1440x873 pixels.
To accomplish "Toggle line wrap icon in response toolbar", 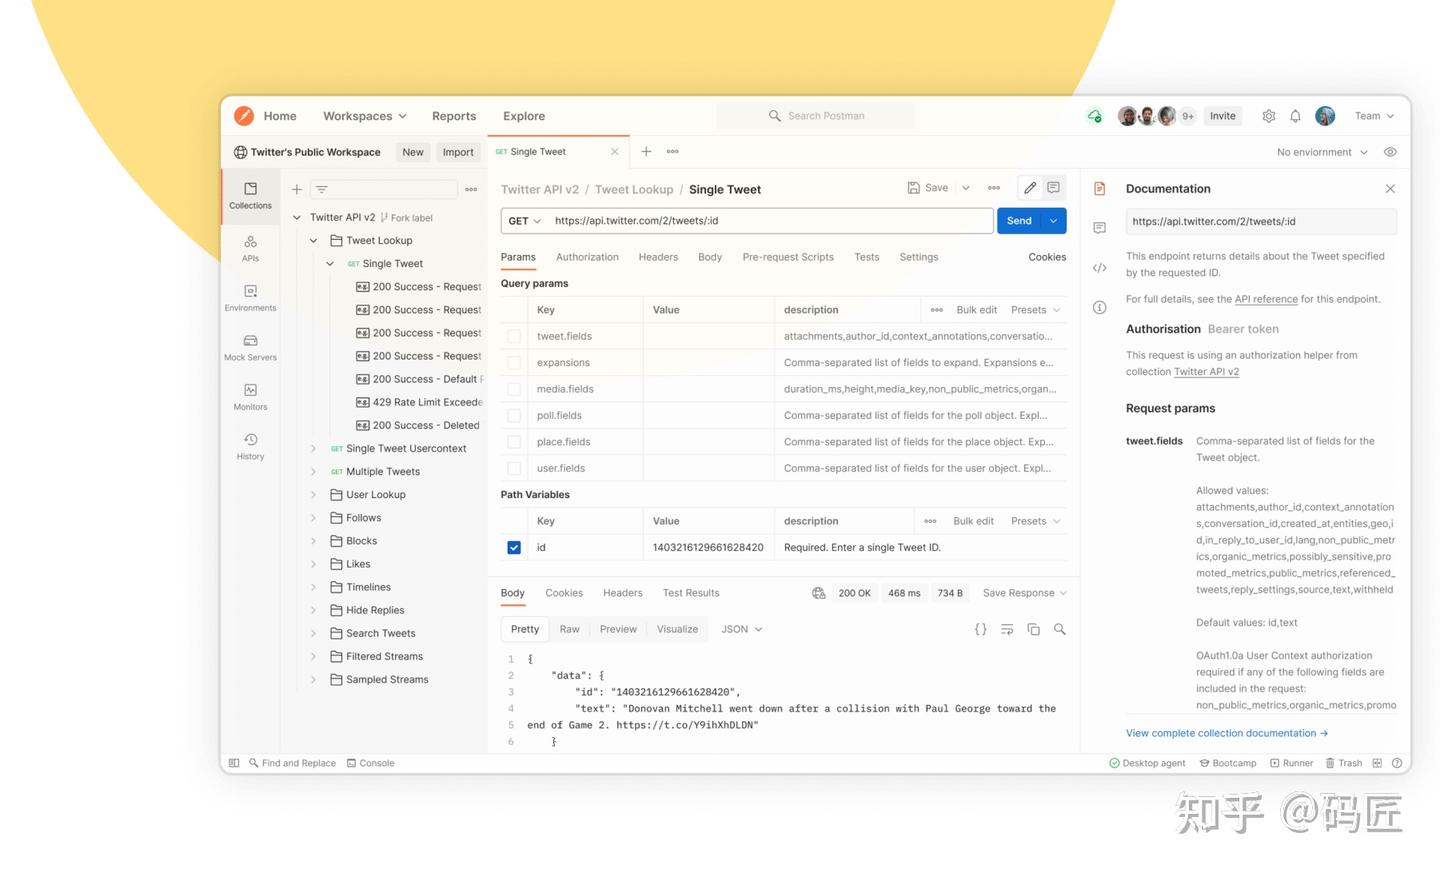I will (x=1007, y=629).
